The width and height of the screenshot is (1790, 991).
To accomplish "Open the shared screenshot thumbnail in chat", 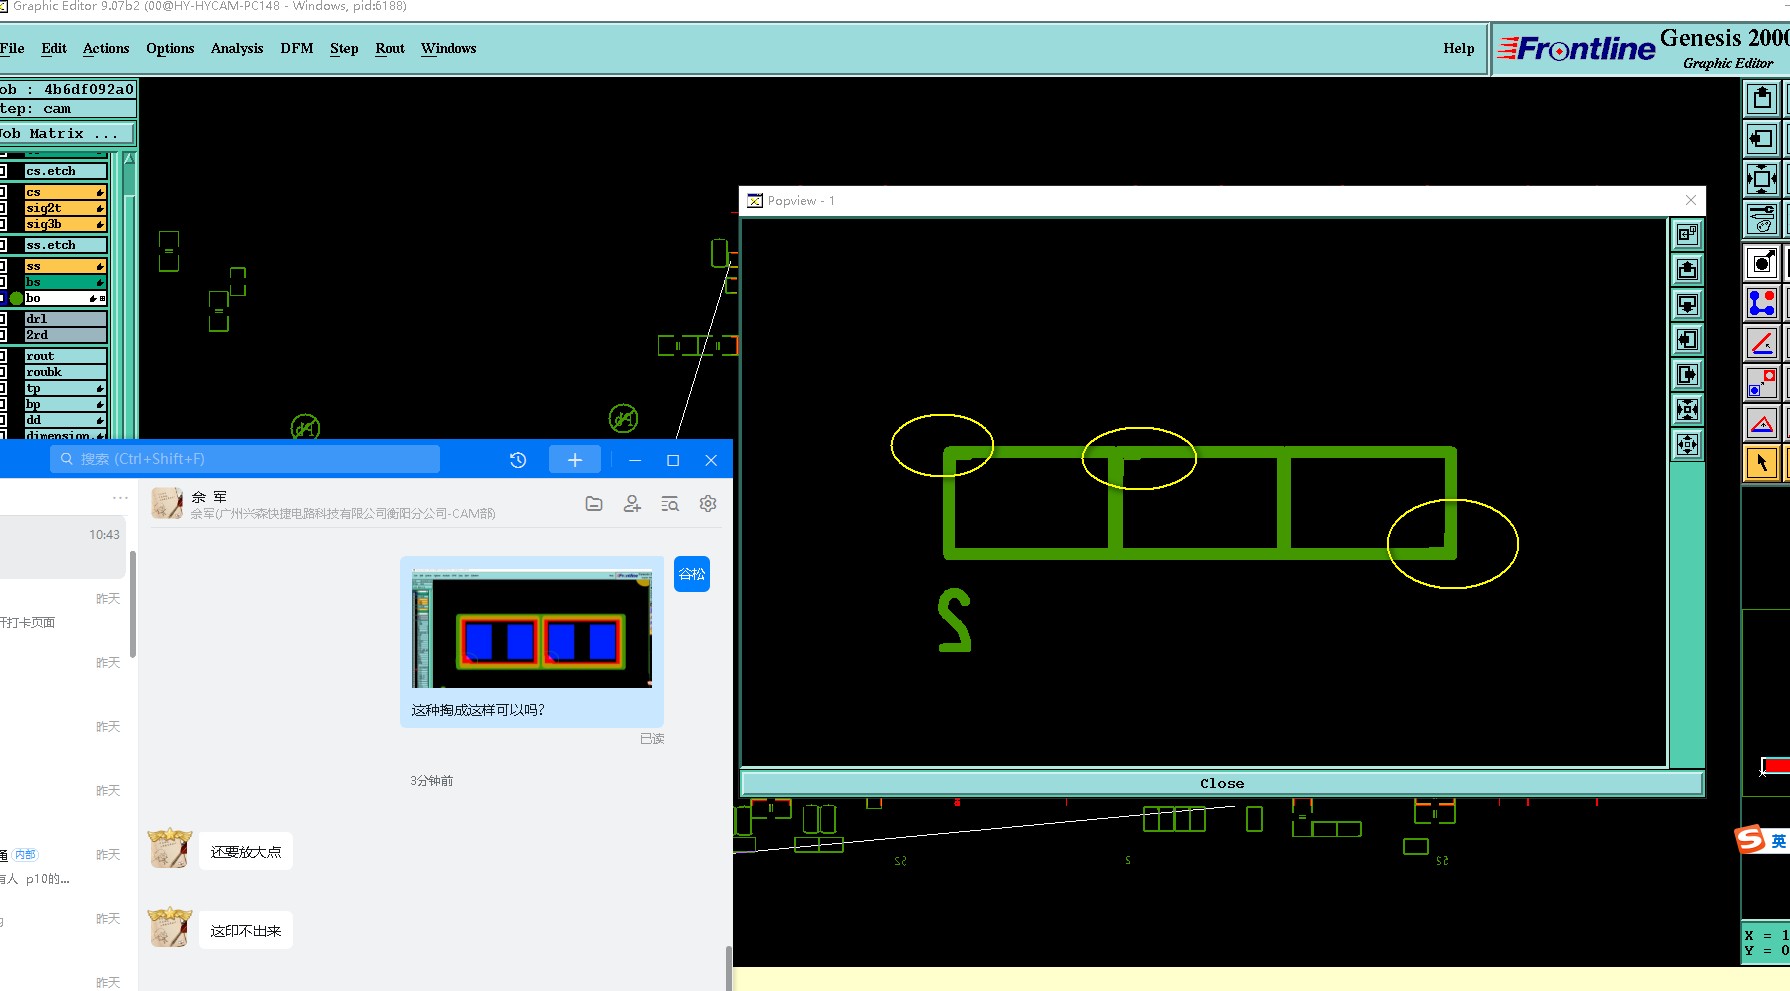I will point(532,628).
